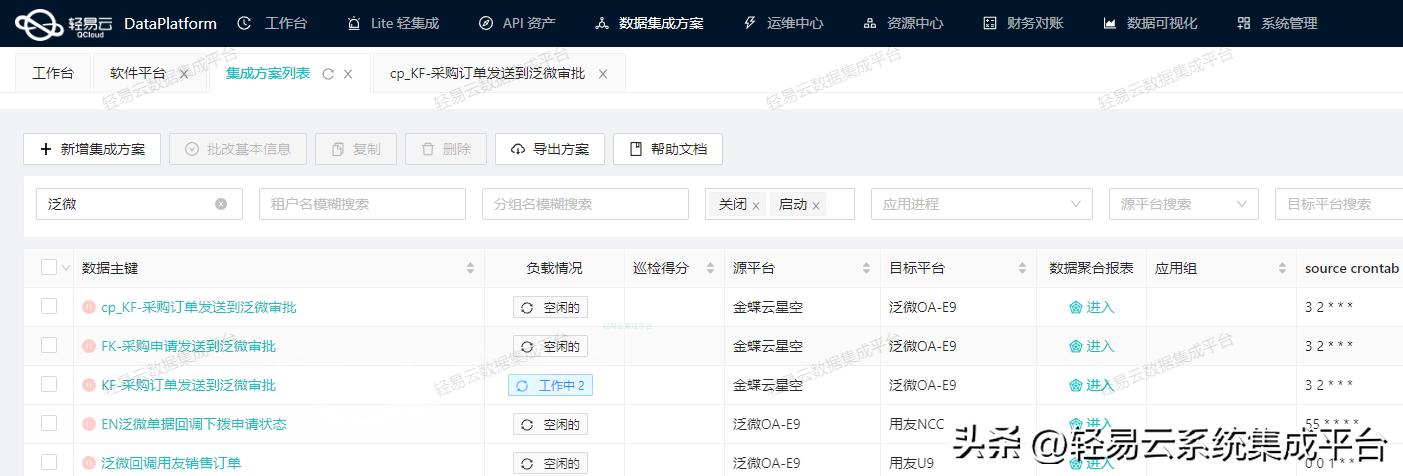Check the 泛微回调用友销售订单 row

[49, 462]
